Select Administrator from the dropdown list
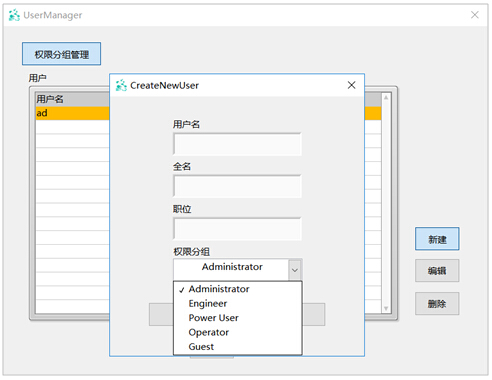 [219, 289]
